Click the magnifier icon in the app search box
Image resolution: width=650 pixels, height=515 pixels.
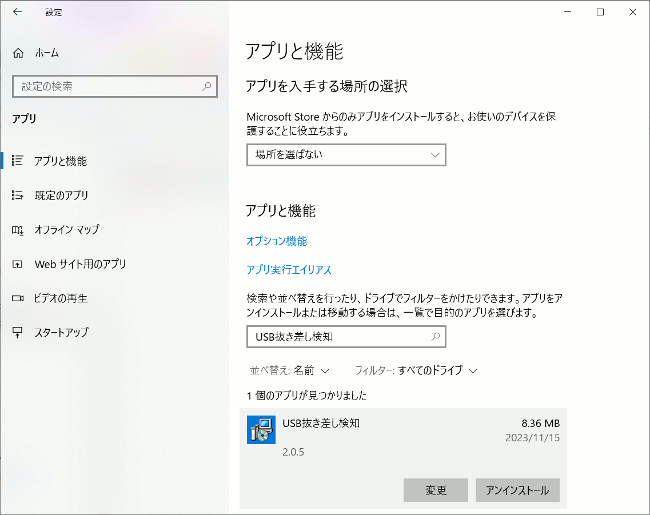(435, 336)
